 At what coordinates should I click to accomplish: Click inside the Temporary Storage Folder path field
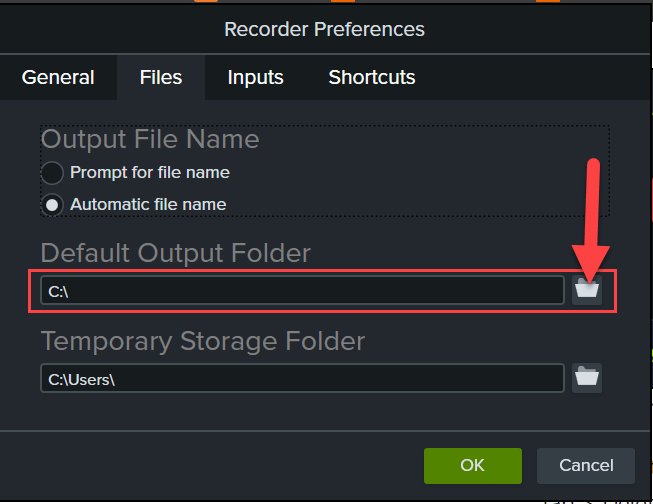click(x=302, y=378)
